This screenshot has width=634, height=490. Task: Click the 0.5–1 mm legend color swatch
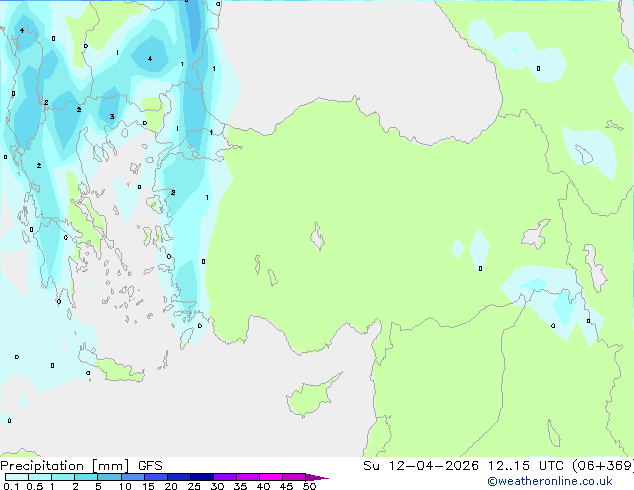tap(40, 477)
